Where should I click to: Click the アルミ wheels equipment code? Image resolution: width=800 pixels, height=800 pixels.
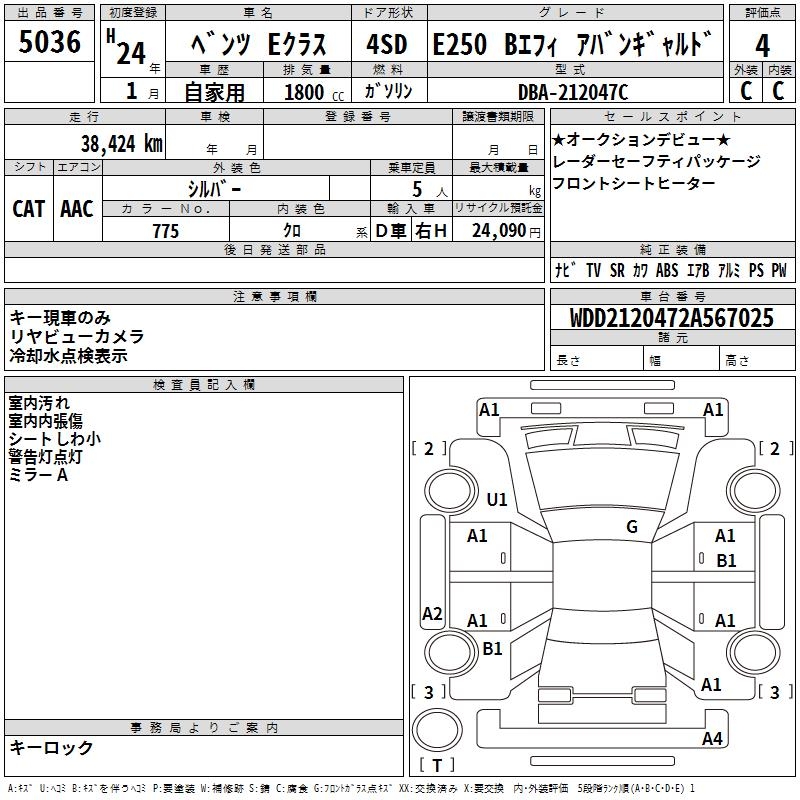729,270
